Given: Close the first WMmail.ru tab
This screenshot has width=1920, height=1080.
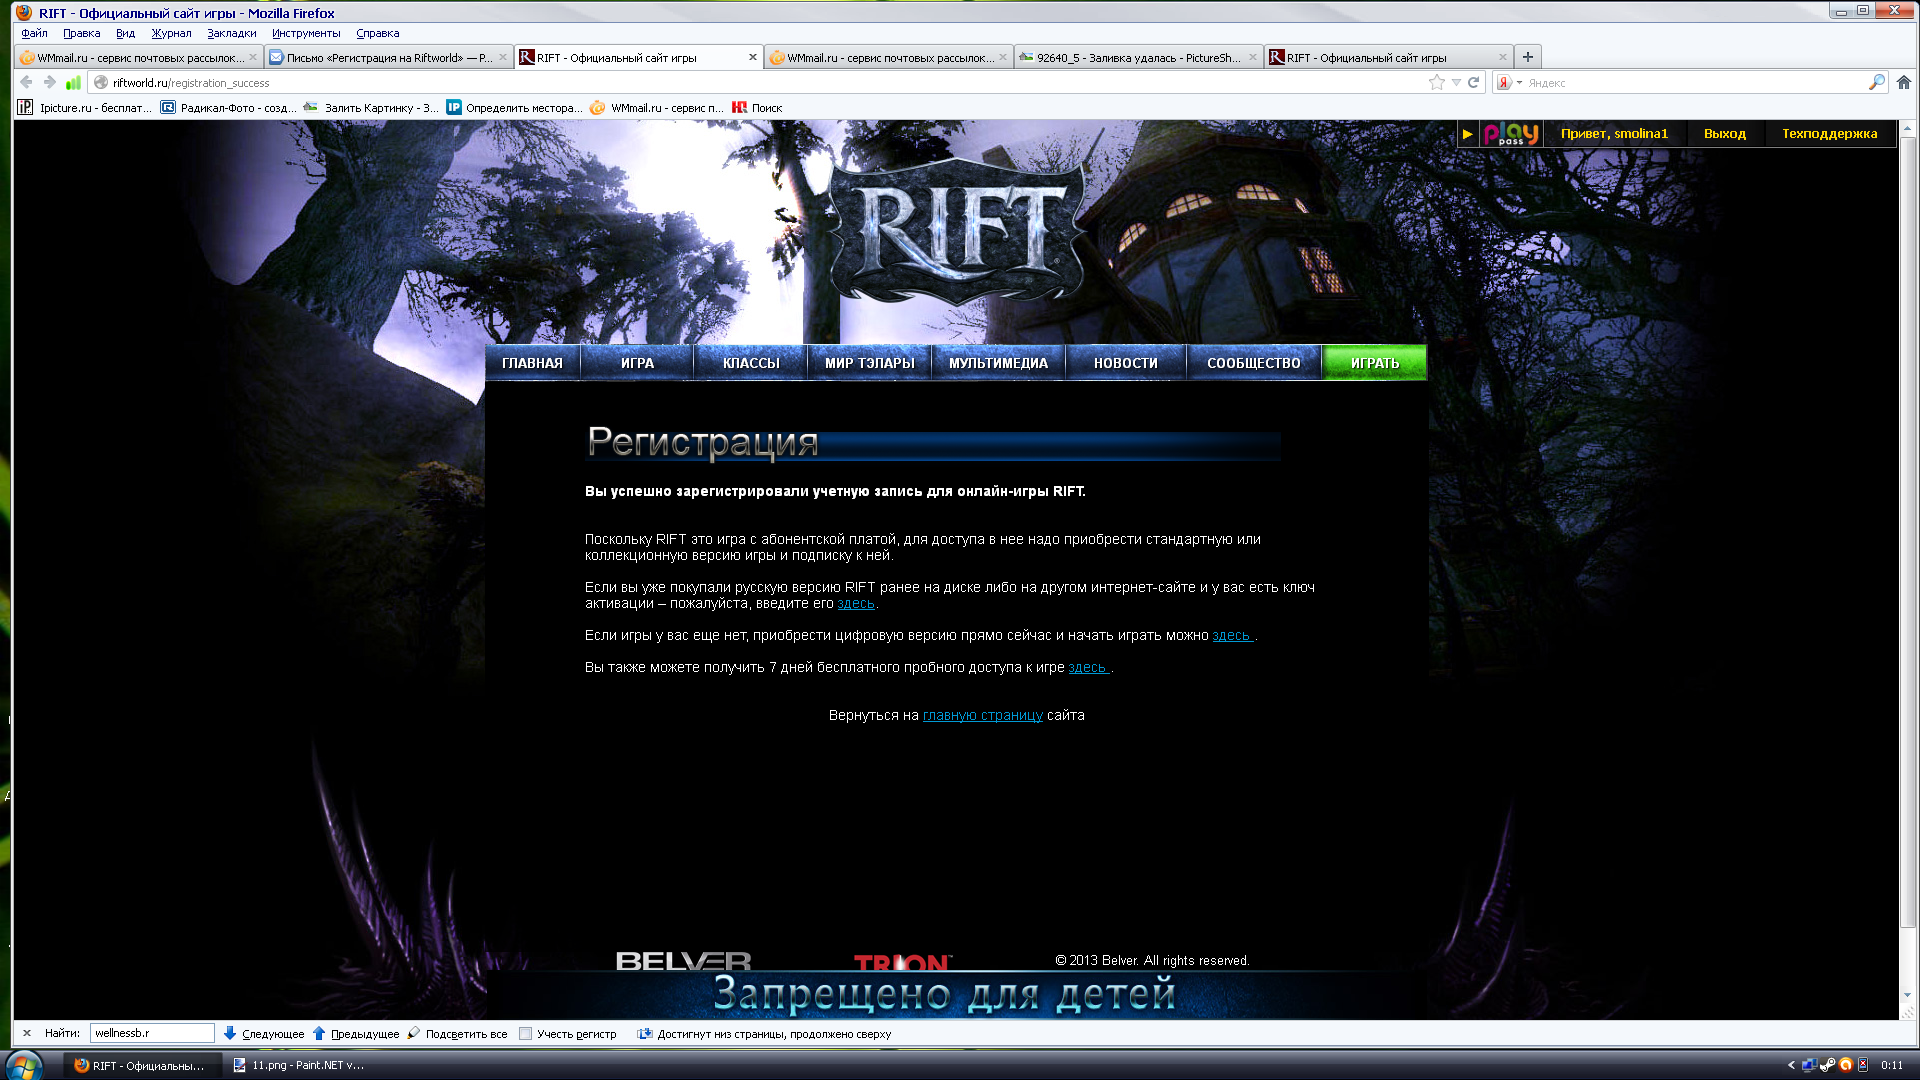Looking at the screenshot, I should coord(253,57).
